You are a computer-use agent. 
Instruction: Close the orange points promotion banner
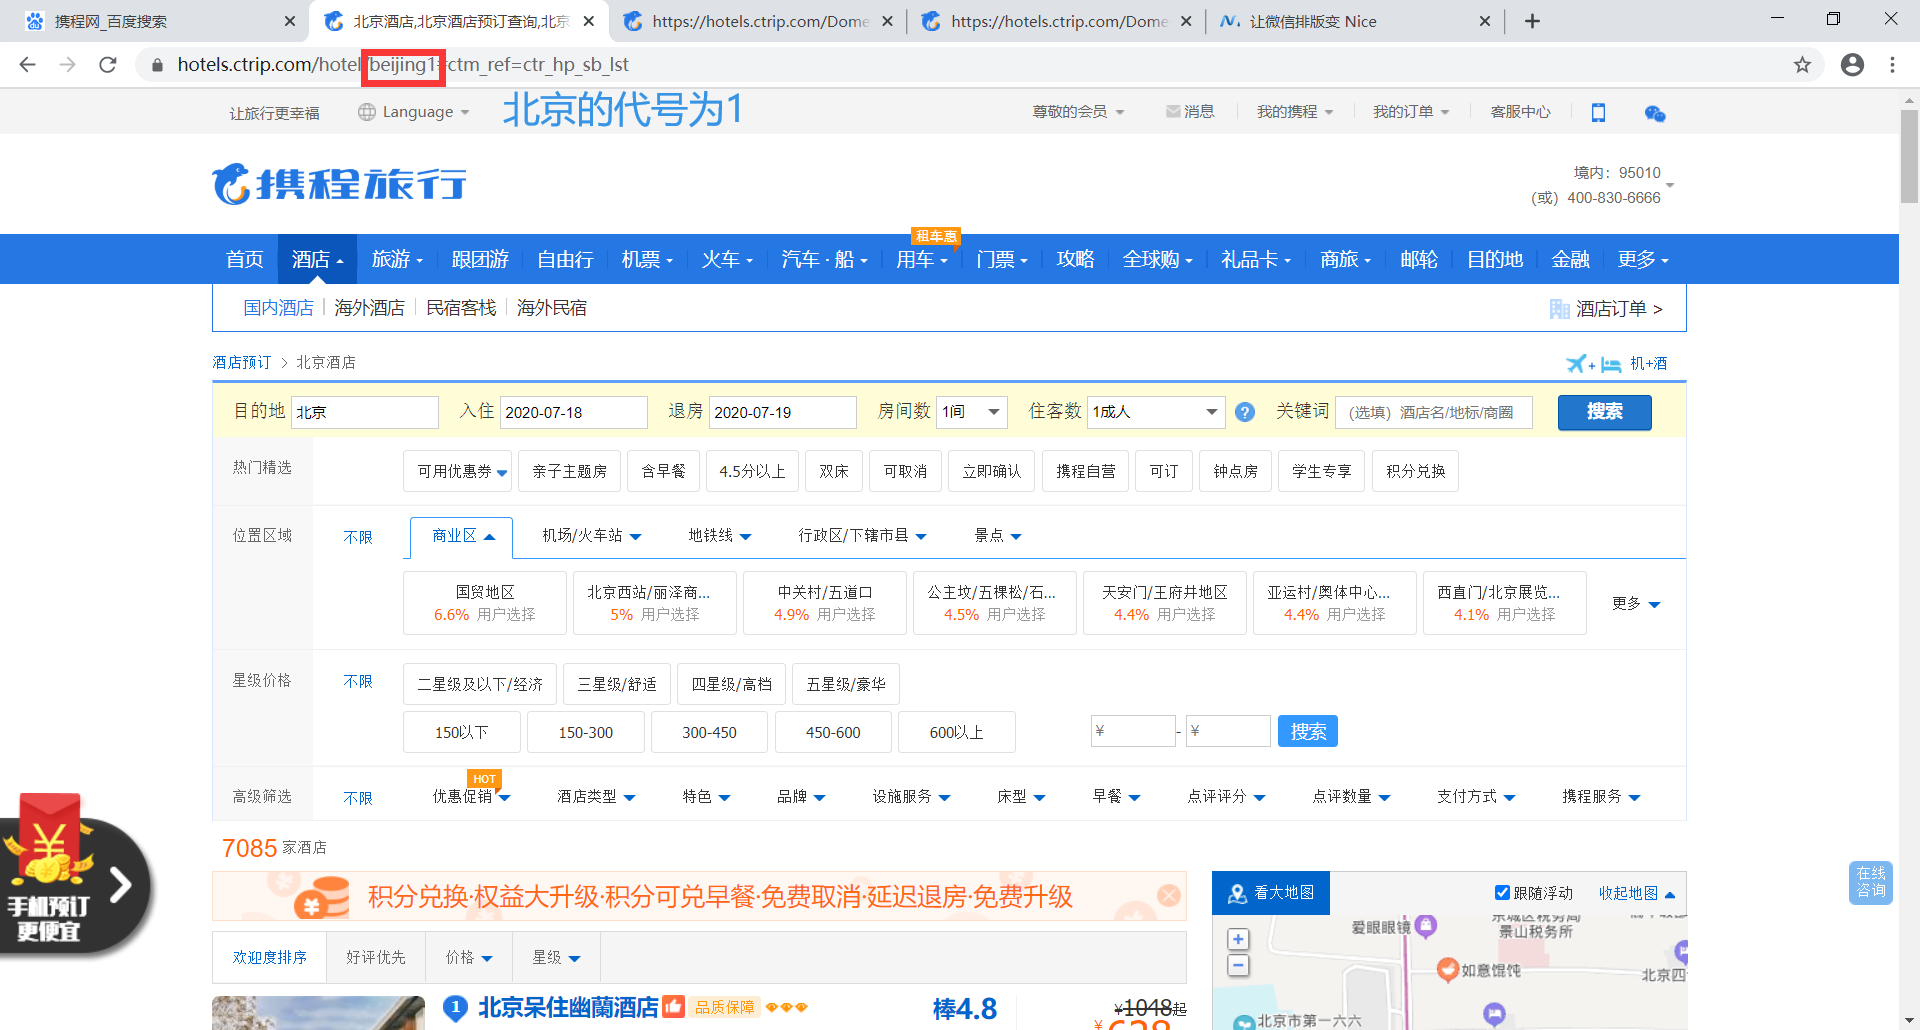click(x=1169, y=896)
